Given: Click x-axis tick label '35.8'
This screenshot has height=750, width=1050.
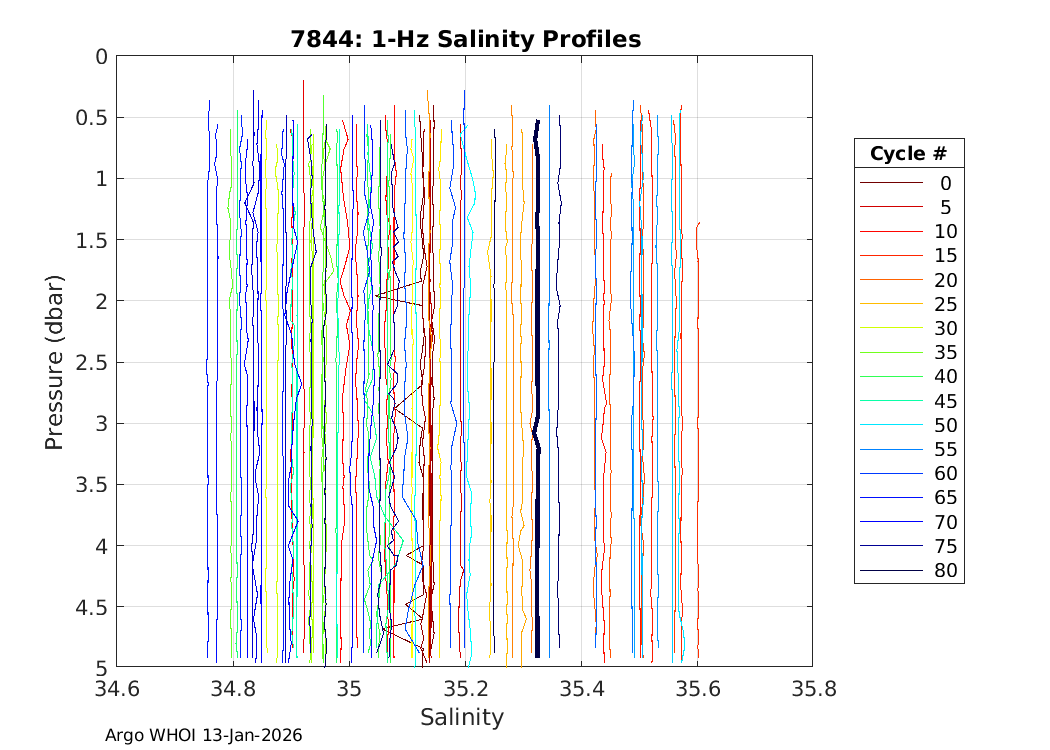Looking at the screenshot, I should coord(812,689).
